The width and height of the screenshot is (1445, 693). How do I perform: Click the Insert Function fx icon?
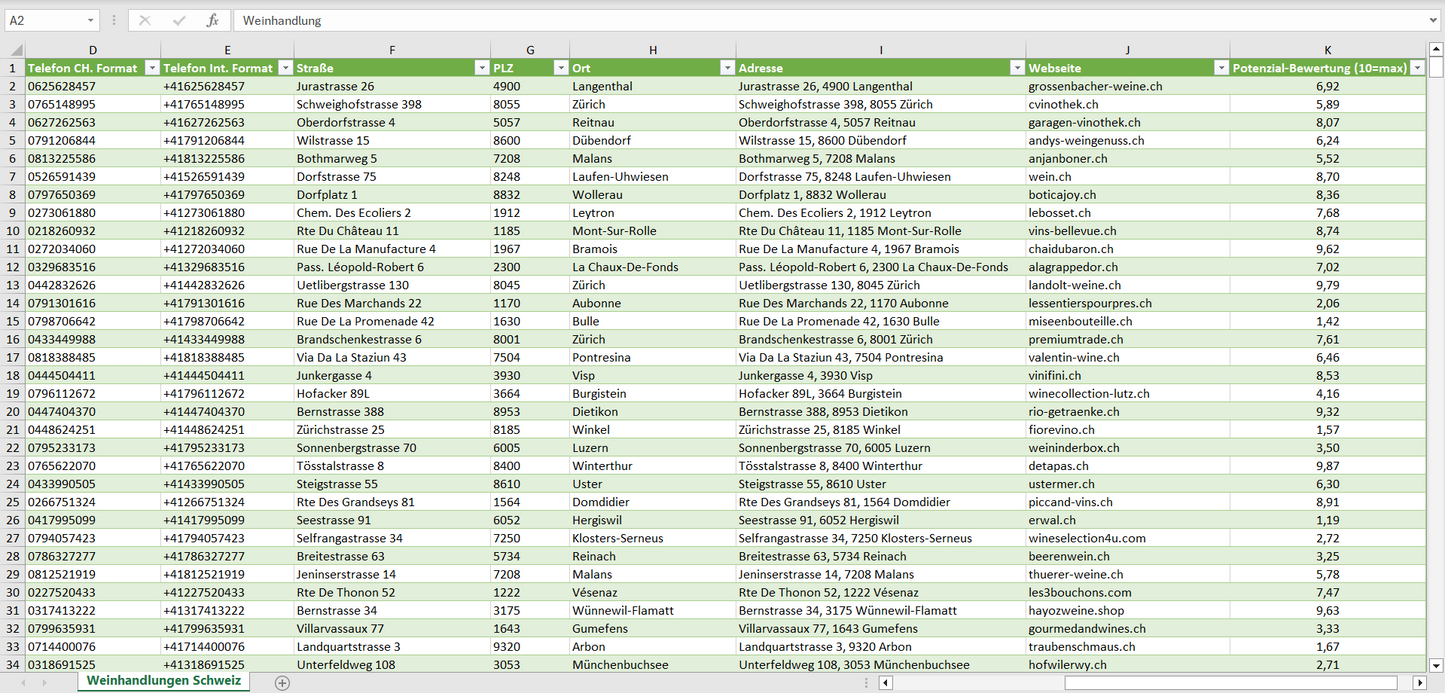212,20
